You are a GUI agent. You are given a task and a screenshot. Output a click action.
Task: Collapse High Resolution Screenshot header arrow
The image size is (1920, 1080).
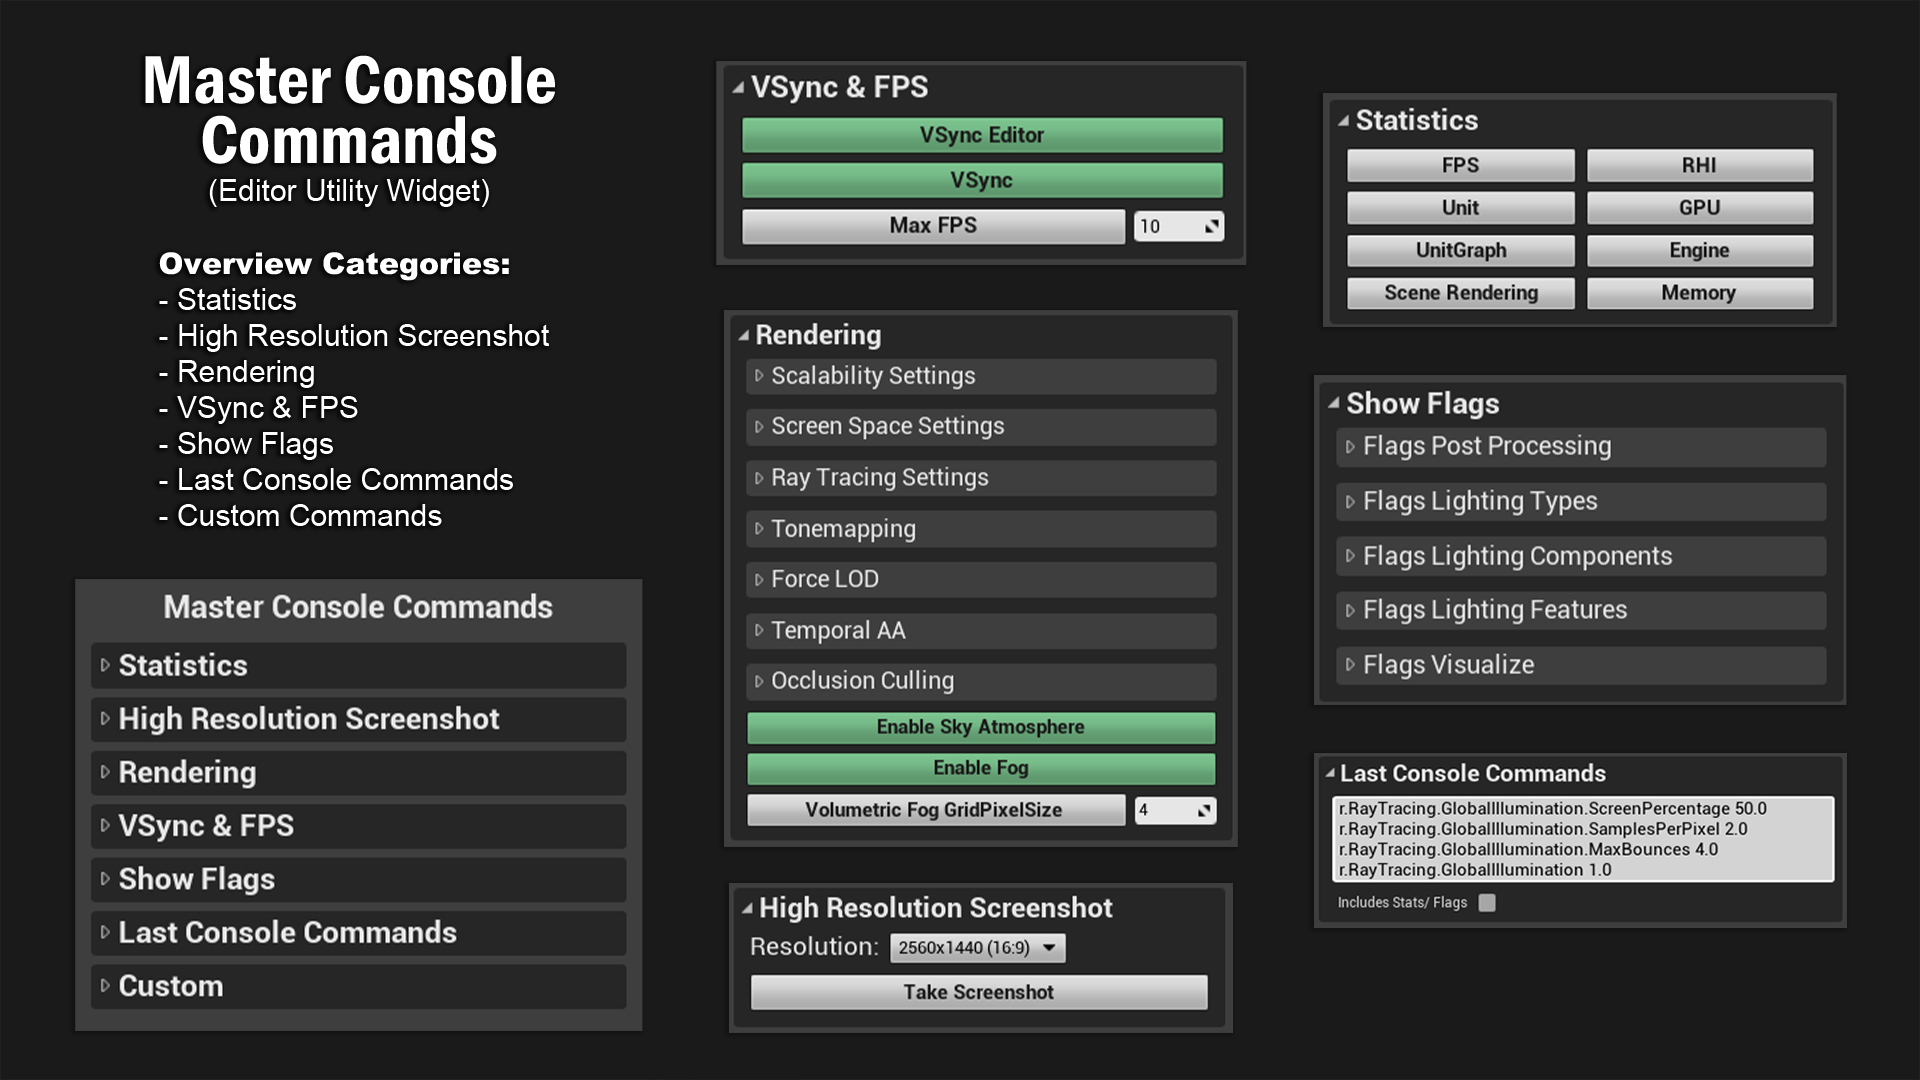tap(747, 909)
